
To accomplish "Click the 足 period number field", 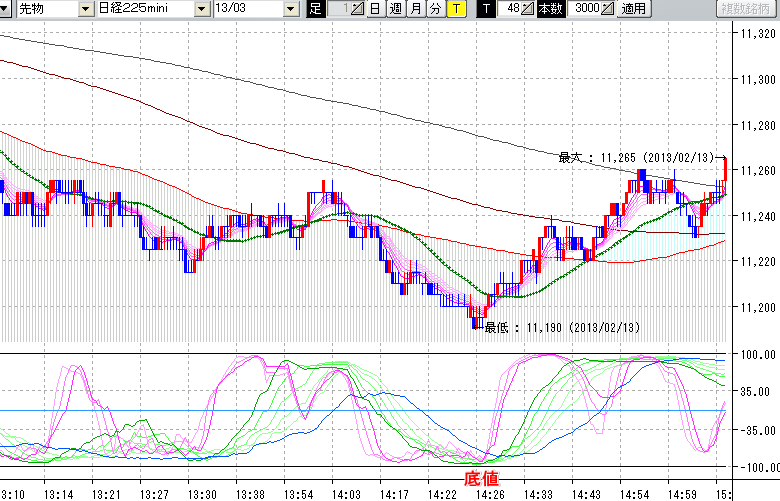I will pyautogui.click(x=340, y=9).
